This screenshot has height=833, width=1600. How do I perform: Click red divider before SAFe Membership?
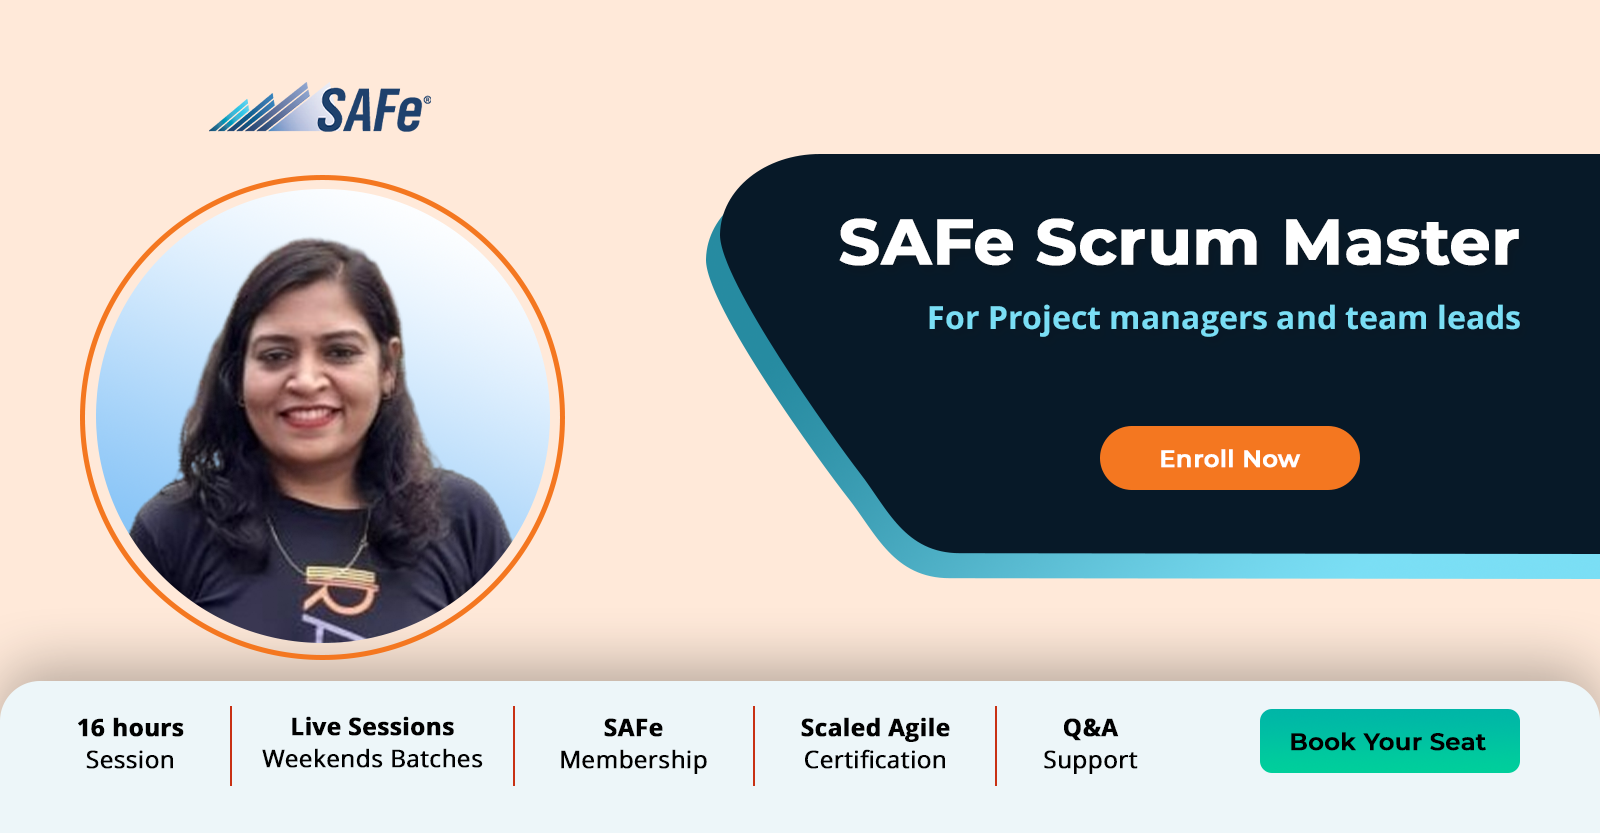[514, 745]
